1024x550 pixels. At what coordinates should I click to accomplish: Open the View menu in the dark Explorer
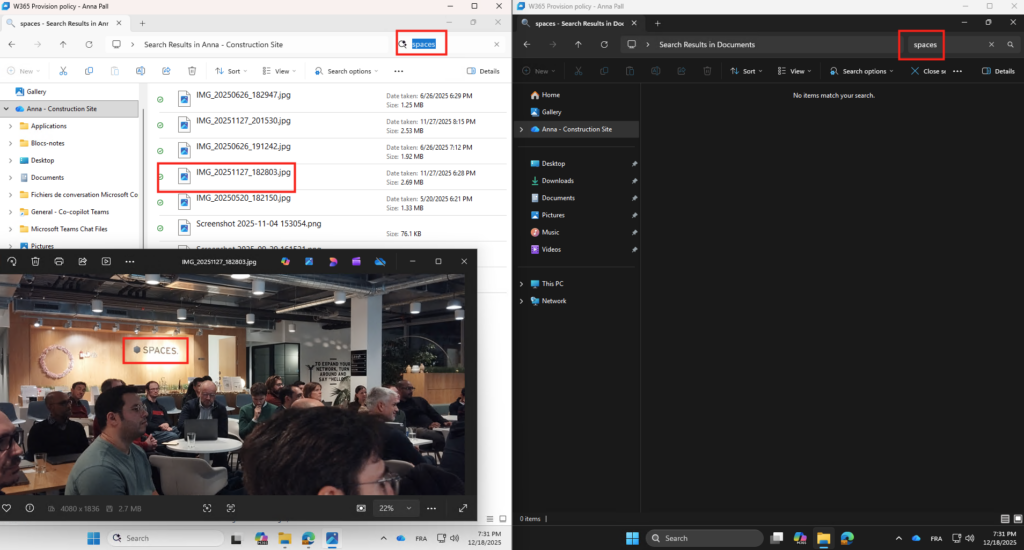794,71
